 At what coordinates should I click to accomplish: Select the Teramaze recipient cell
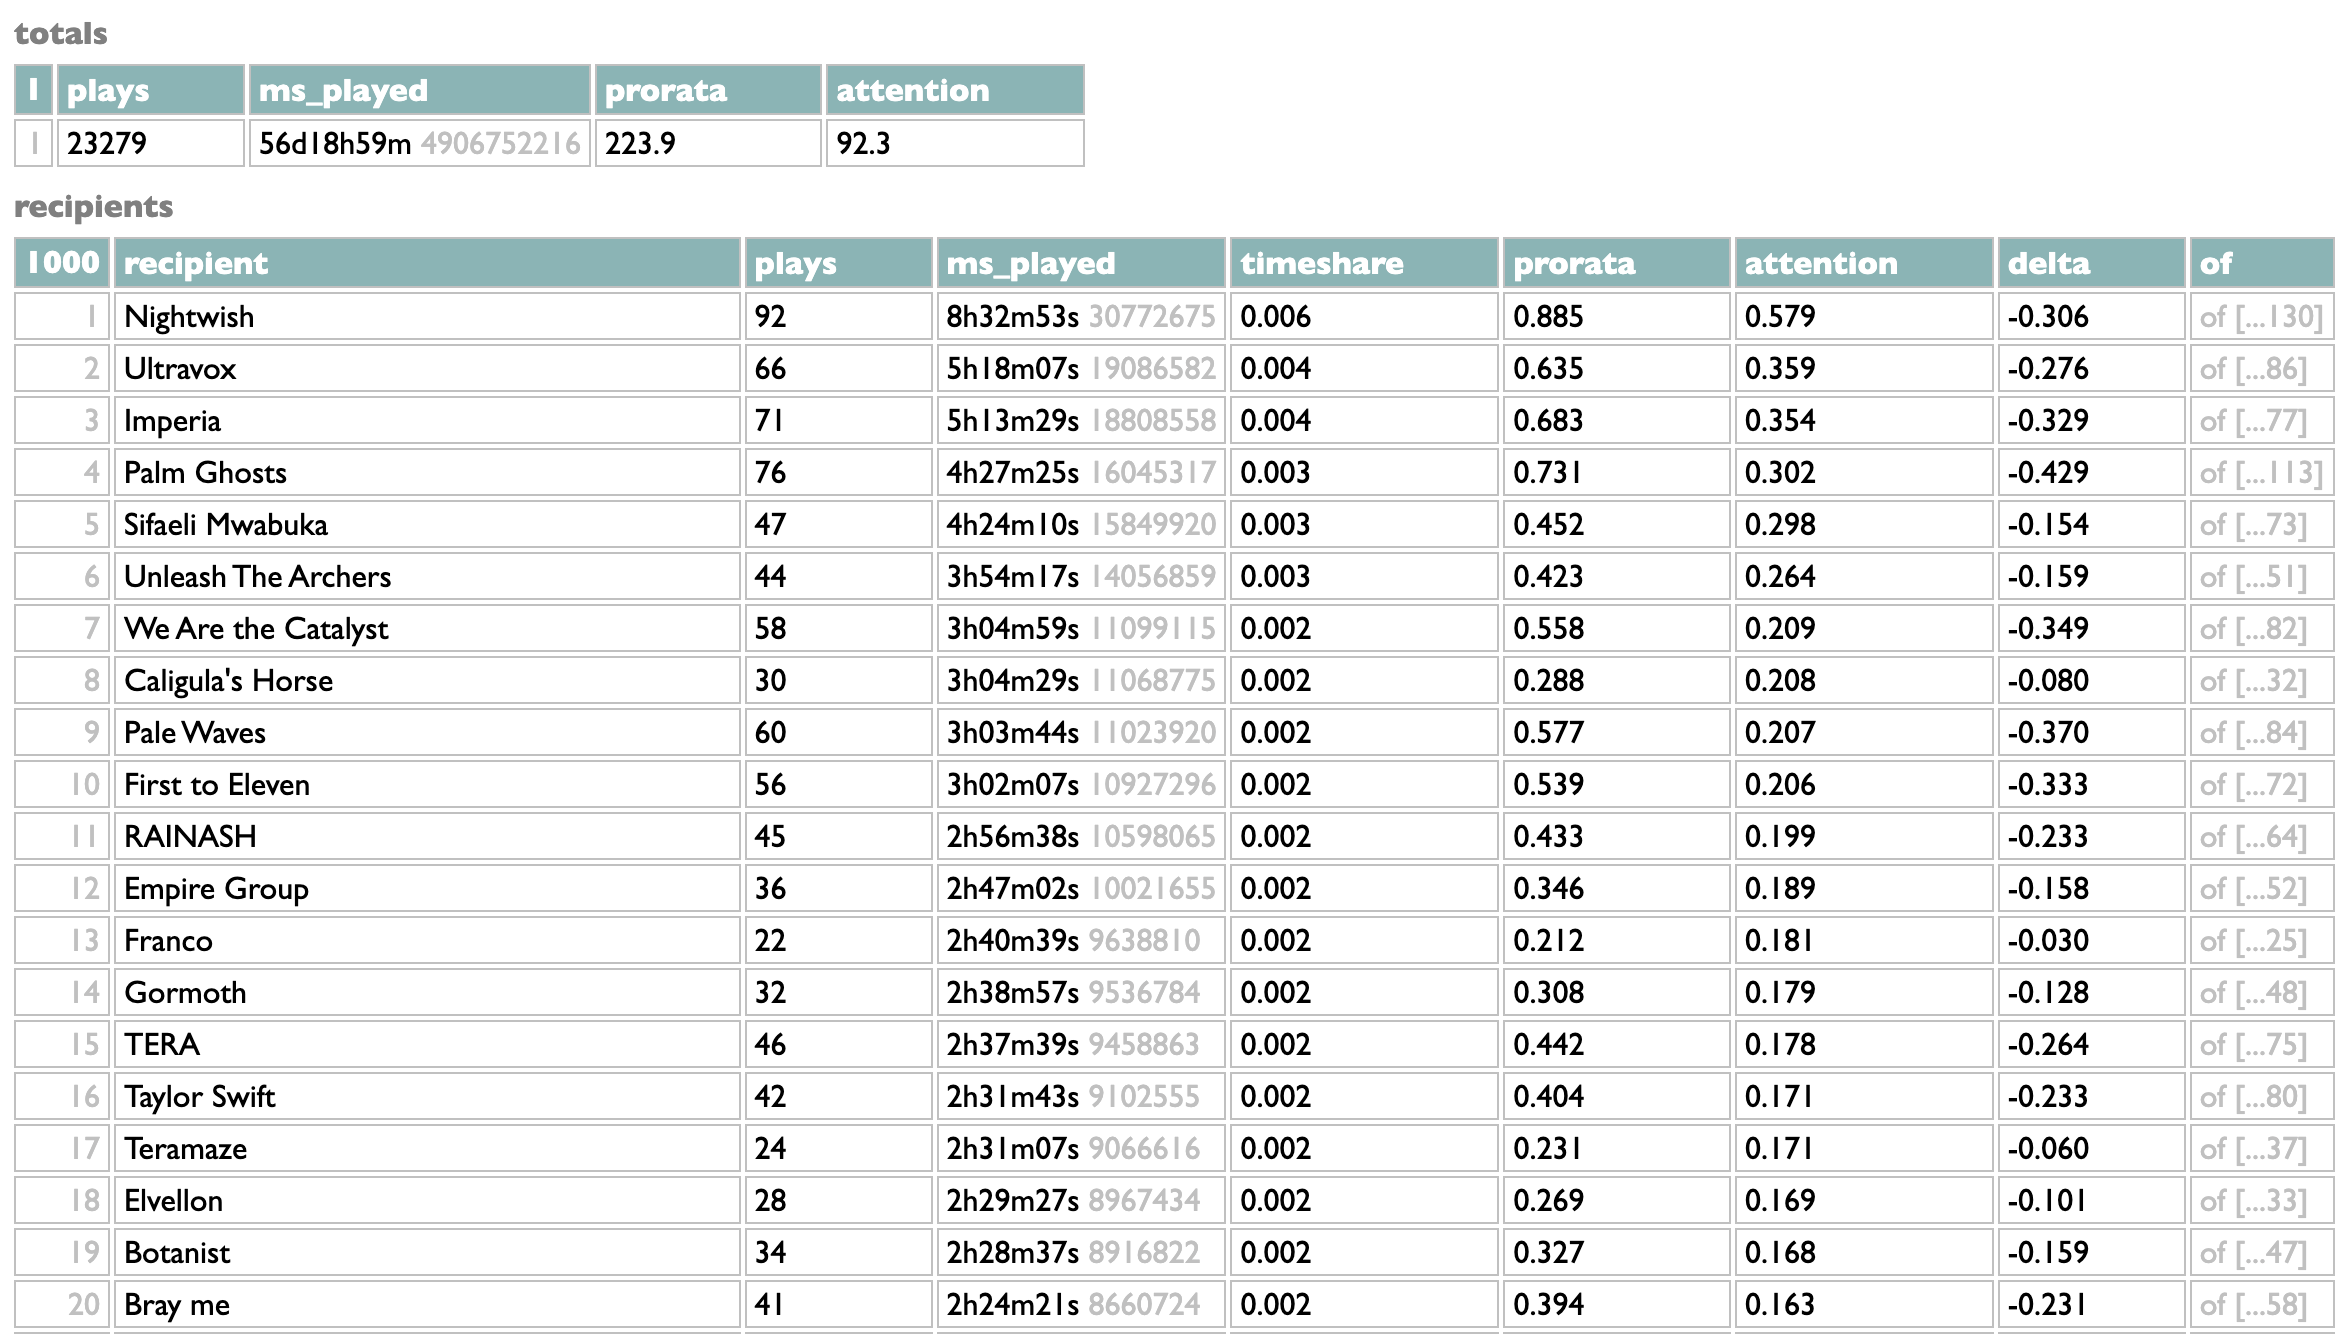click(427, 1149)
